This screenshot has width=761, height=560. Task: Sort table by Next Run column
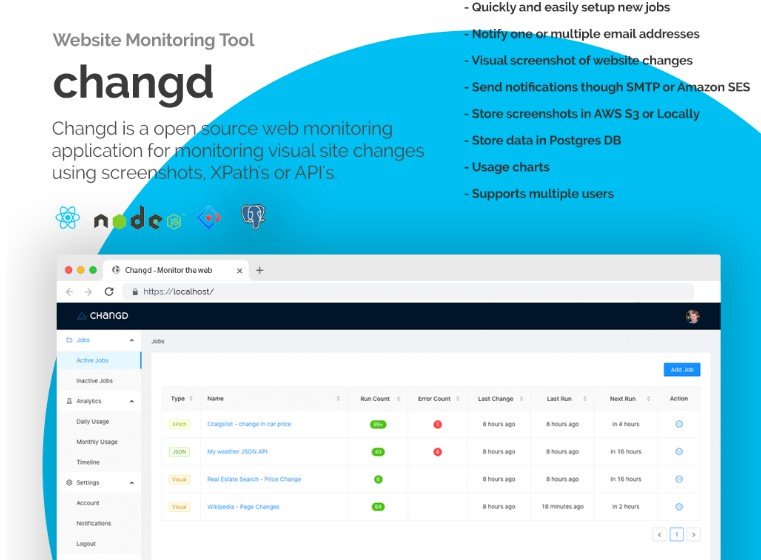[x=648, y=398]
